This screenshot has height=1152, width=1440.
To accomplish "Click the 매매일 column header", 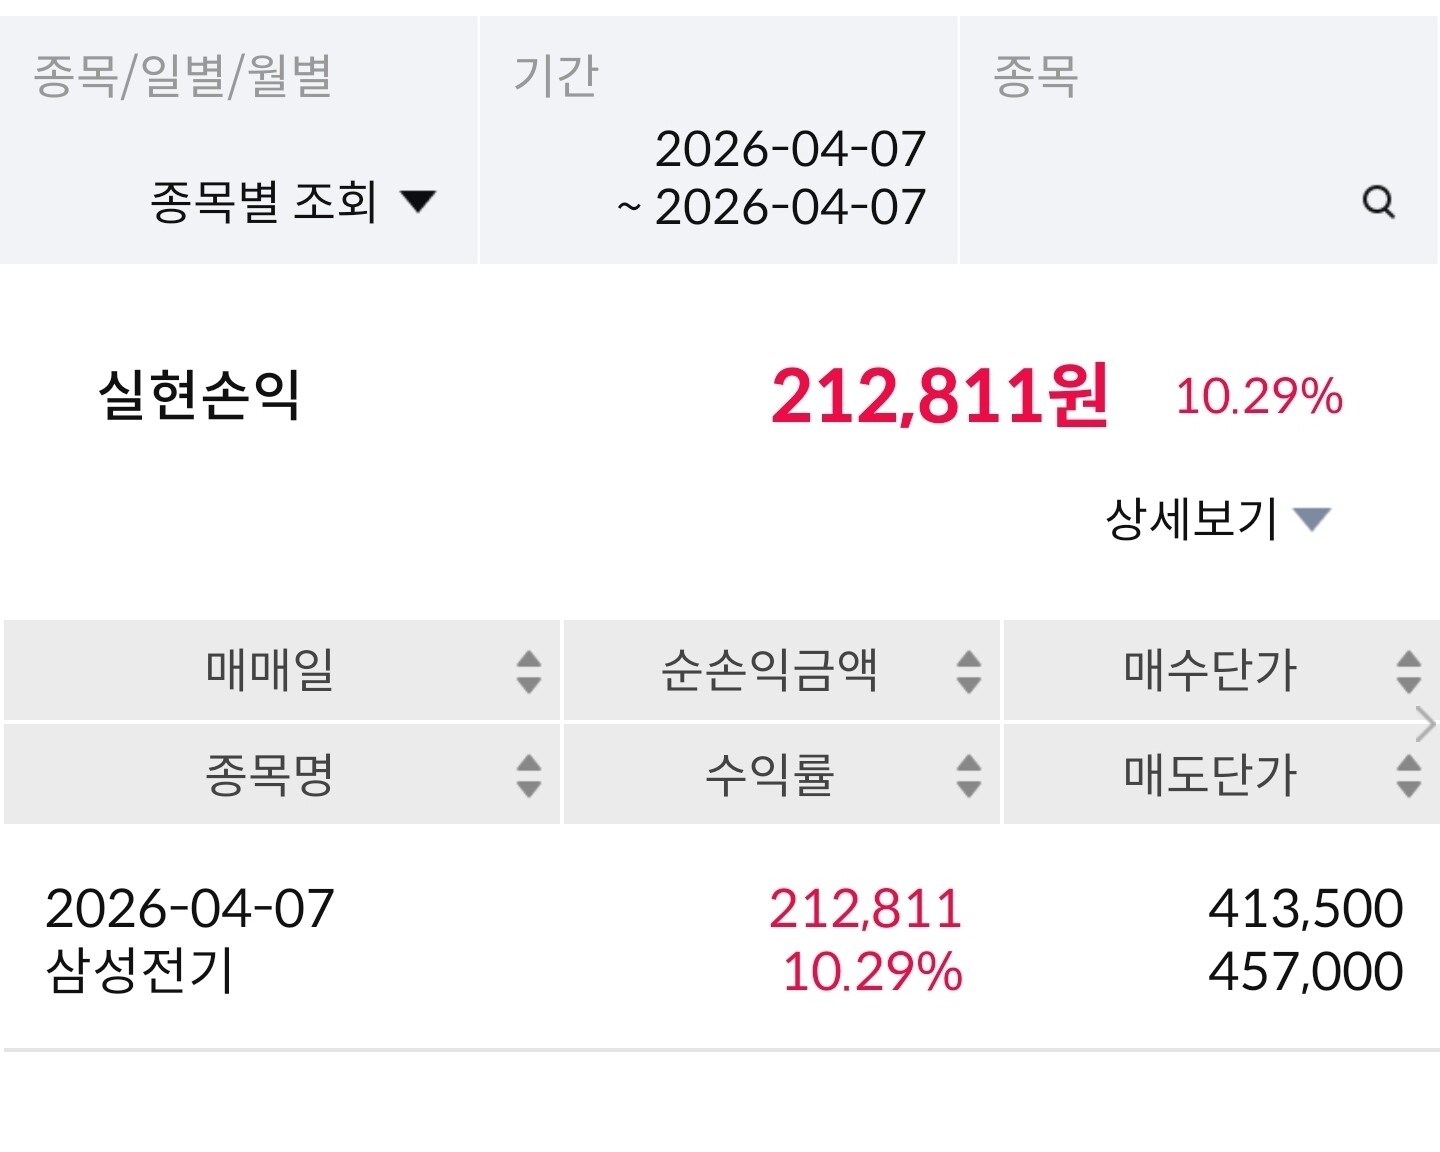I will point(269,671).
